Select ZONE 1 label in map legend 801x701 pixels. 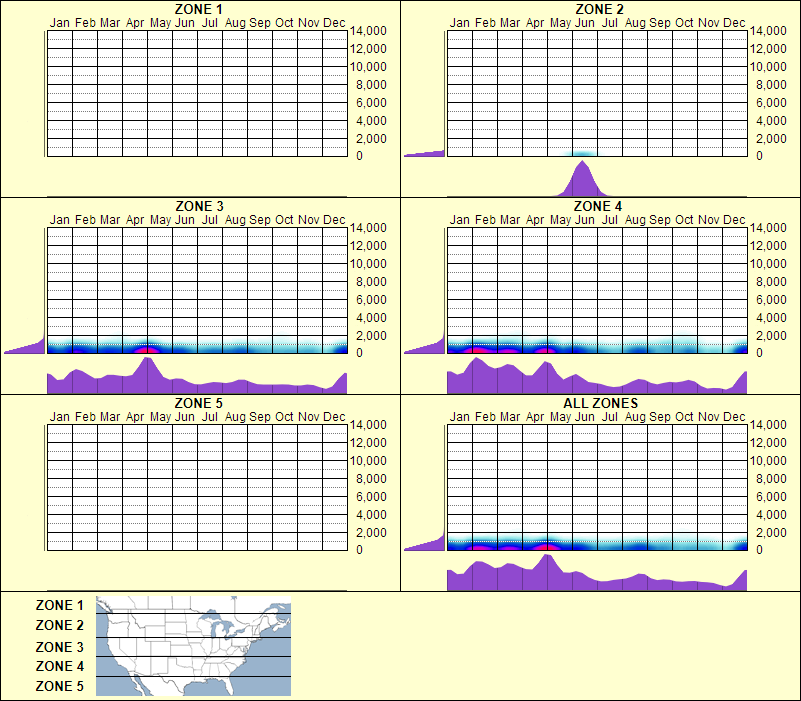point(59,605)
